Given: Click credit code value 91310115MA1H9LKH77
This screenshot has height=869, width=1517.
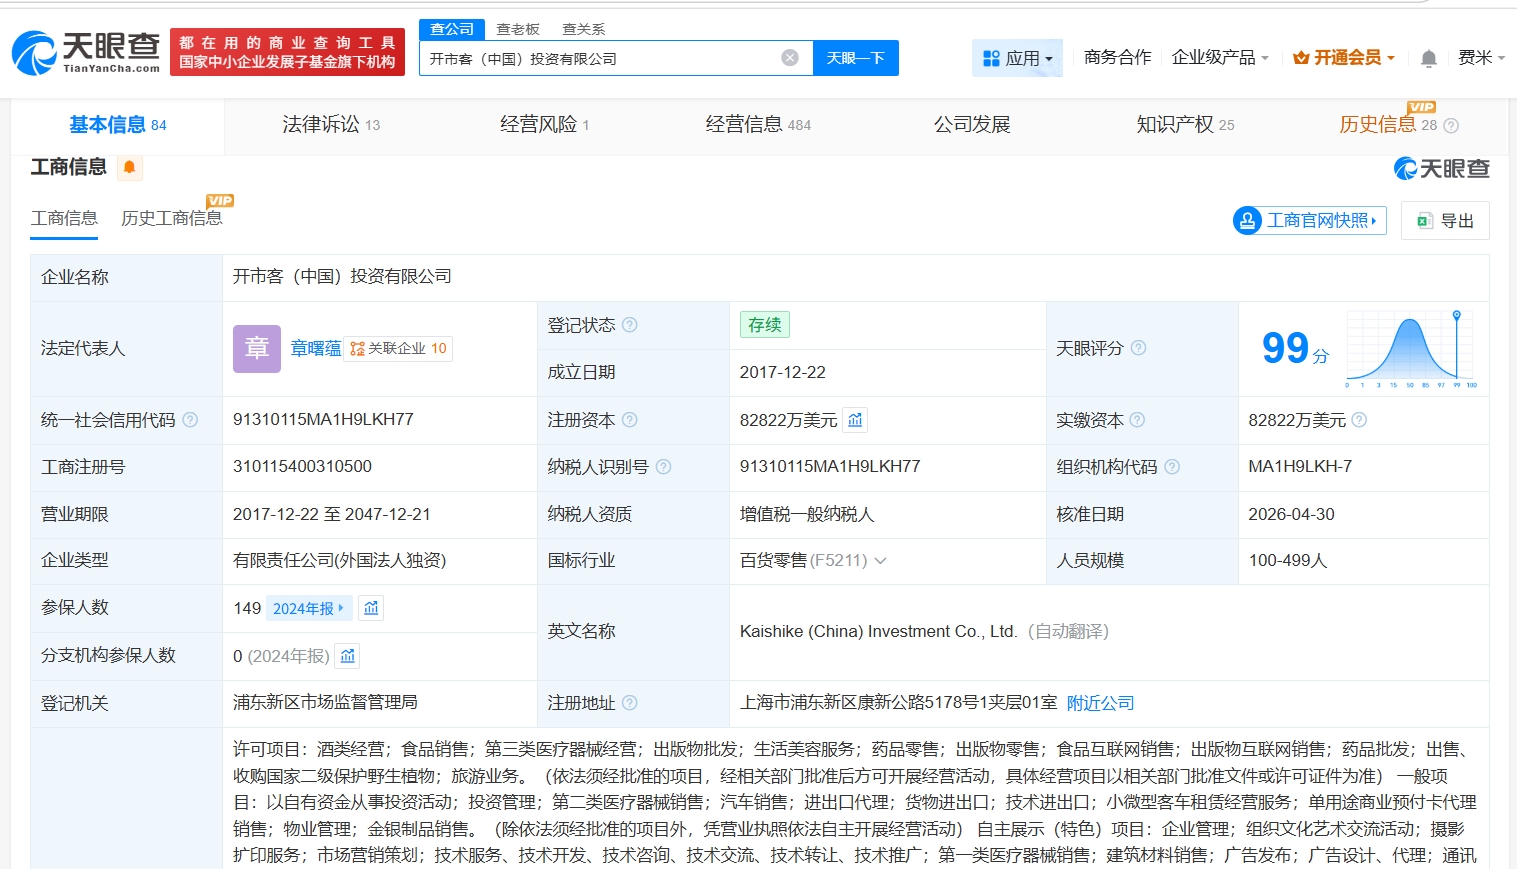Looking at the screenshot, I should coord(323,420).
